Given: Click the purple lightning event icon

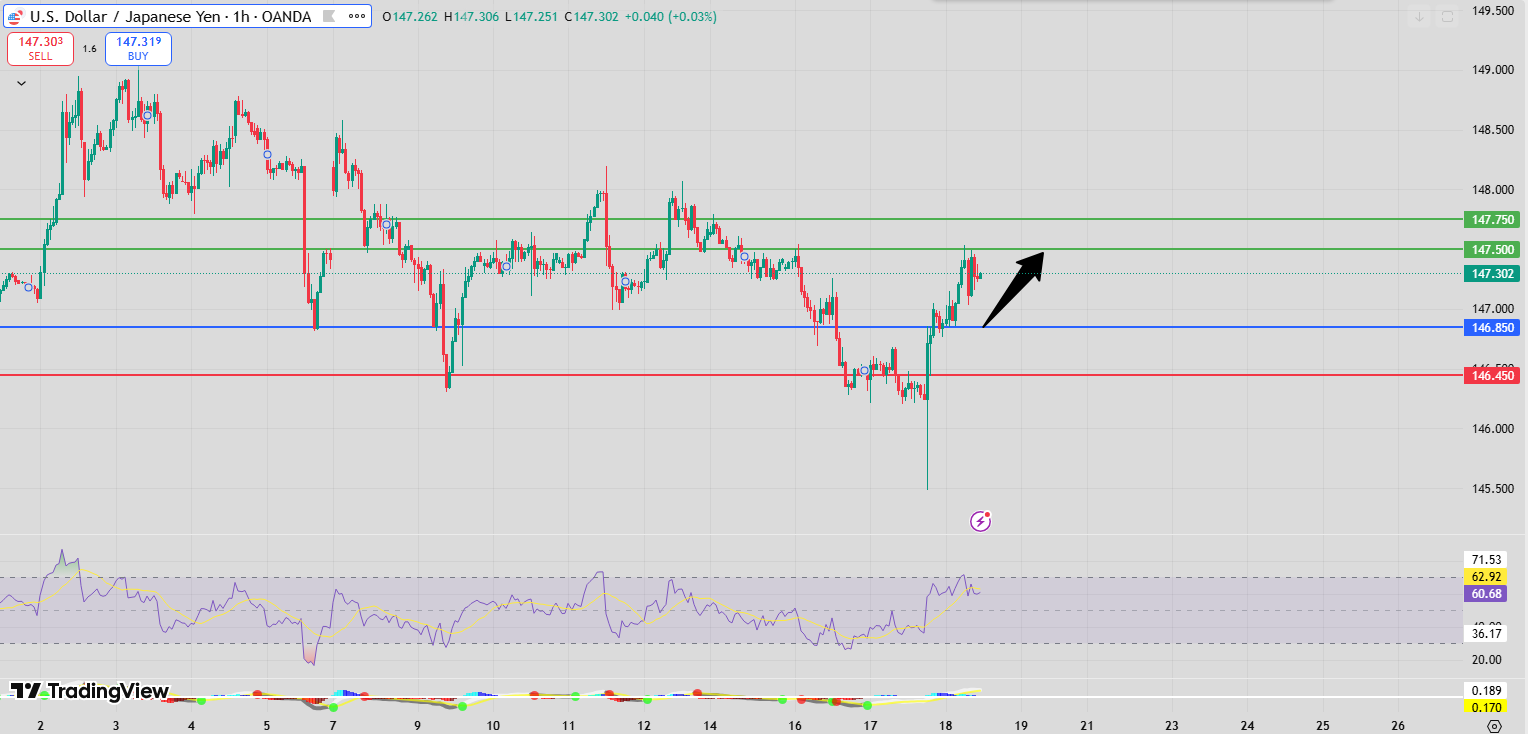Looking at the screenshot, I should 981,521.
